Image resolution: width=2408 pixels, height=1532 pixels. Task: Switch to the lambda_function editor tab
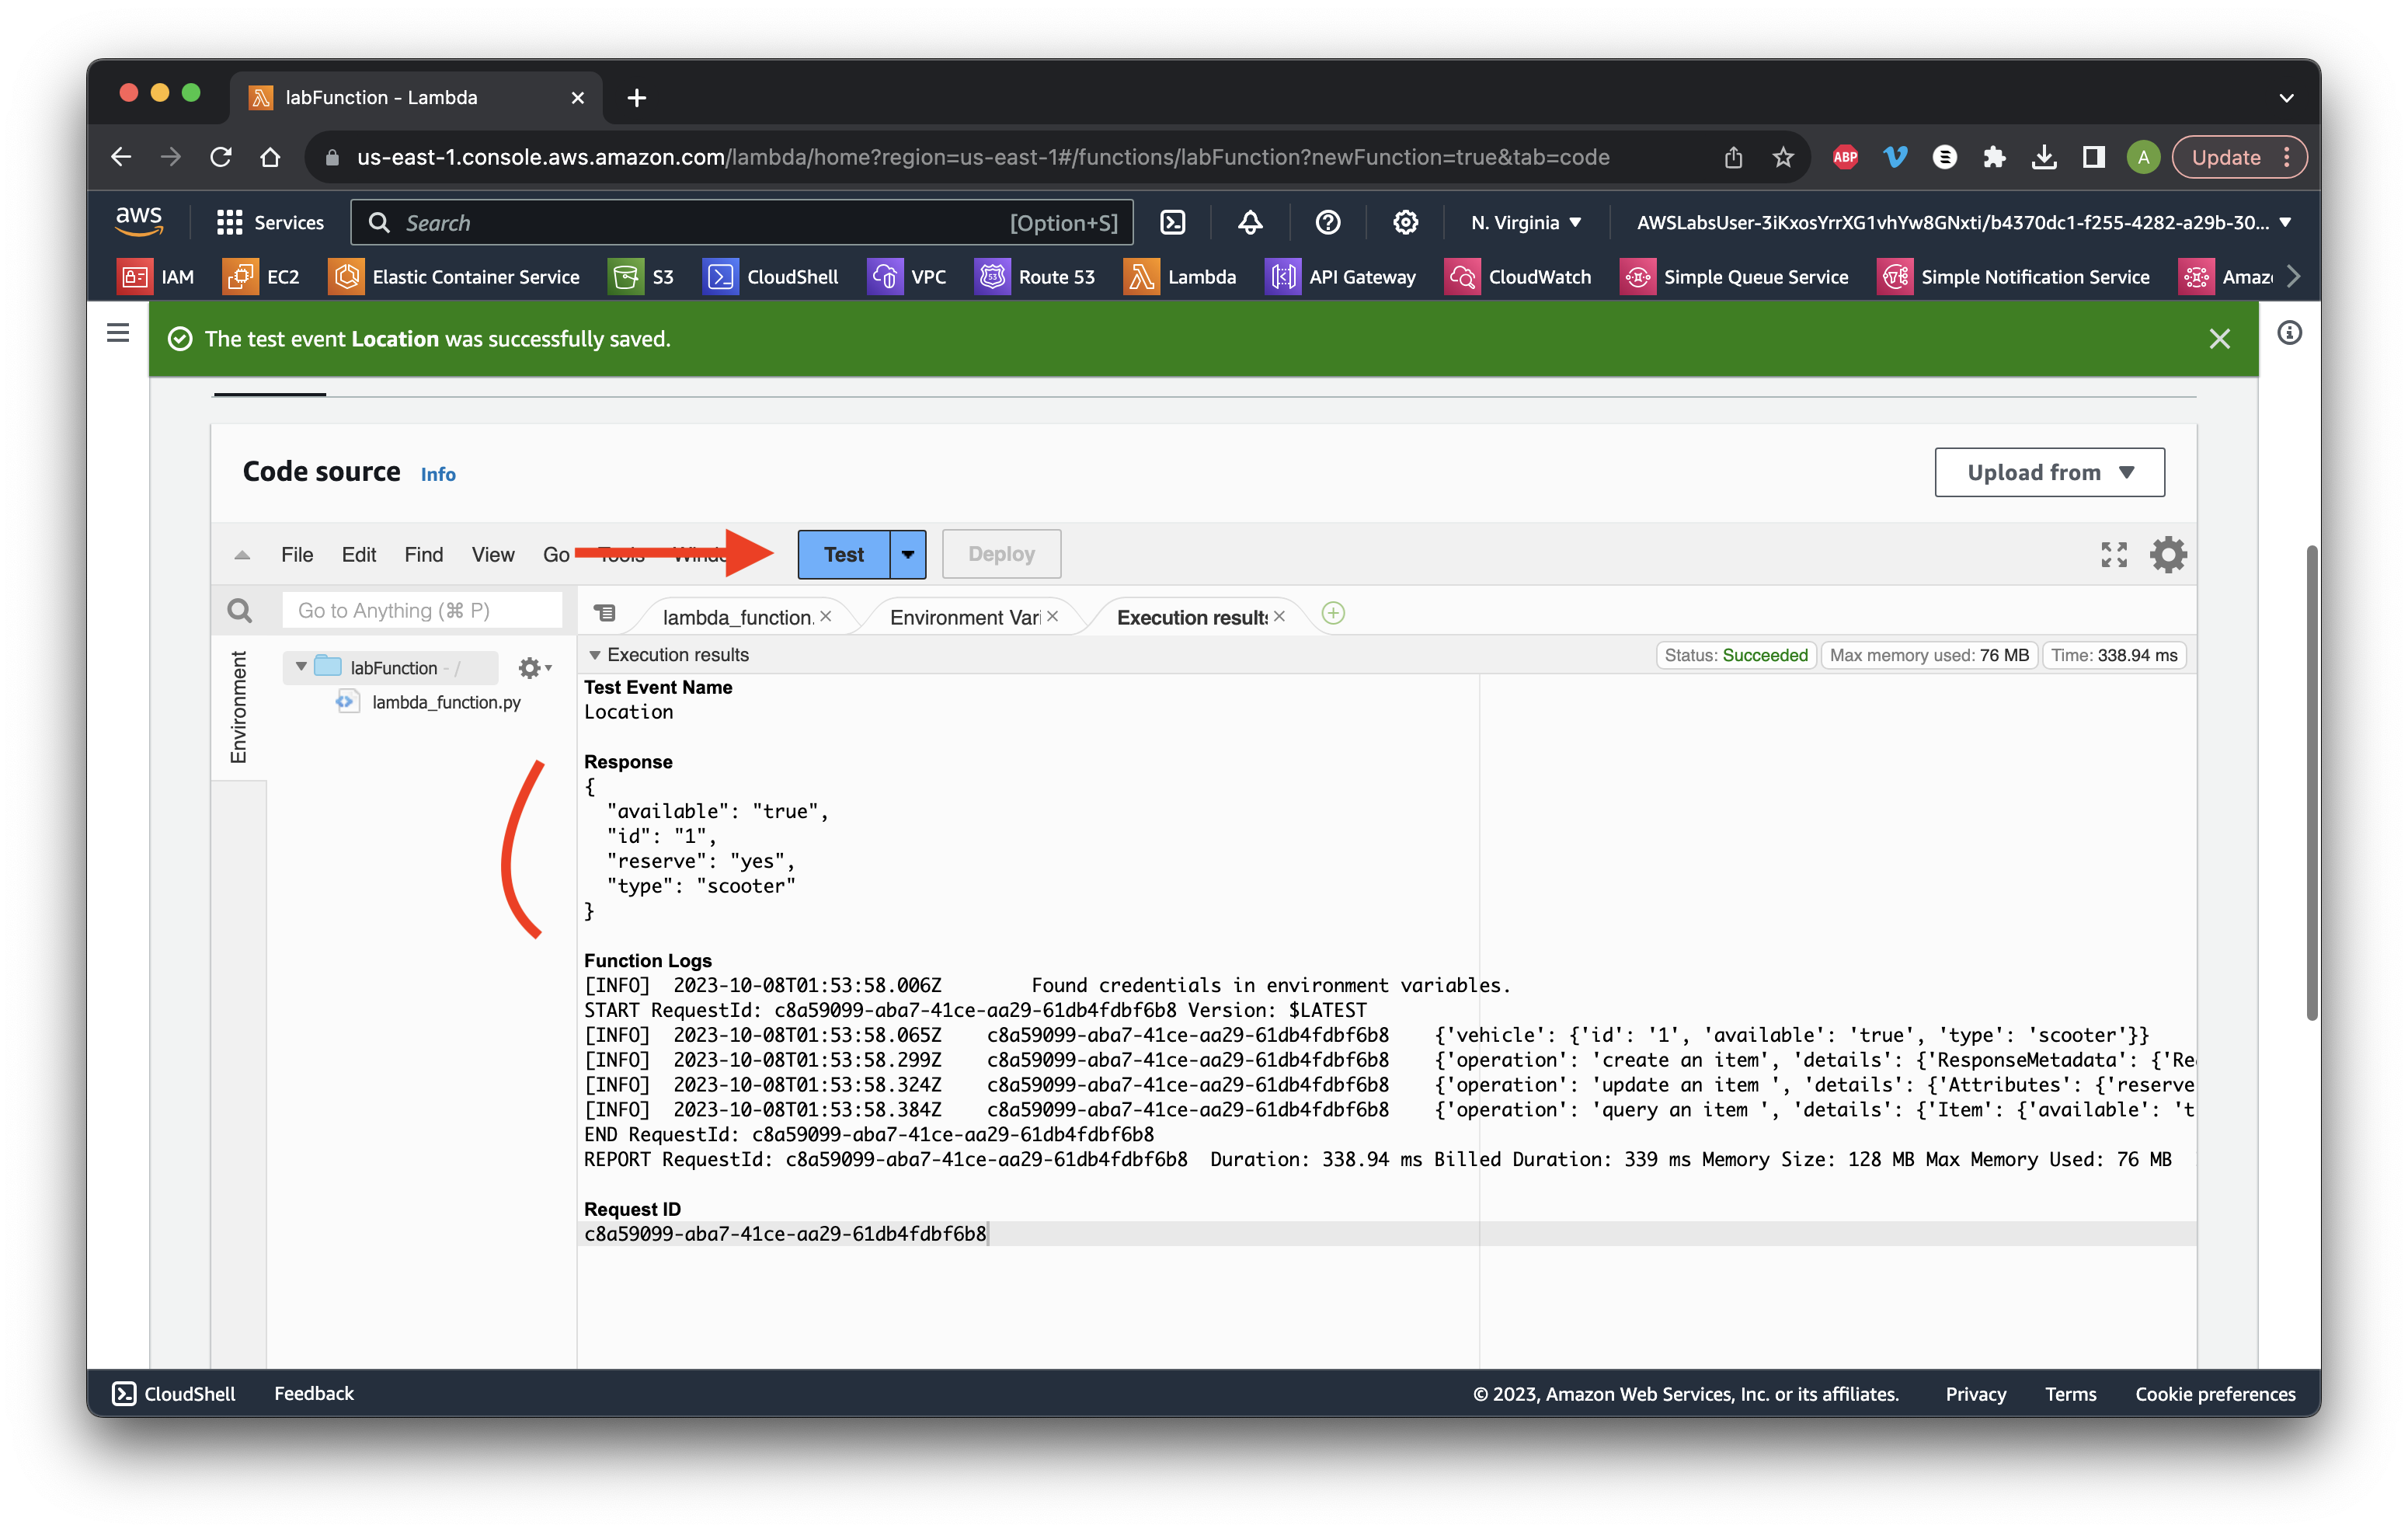click(x=737, y=617)
